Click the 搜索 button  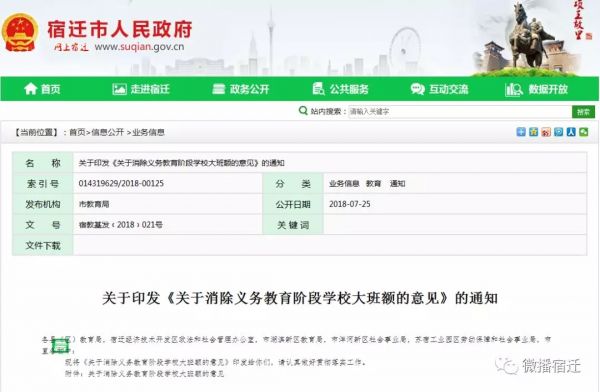click(x=584, y=111)
